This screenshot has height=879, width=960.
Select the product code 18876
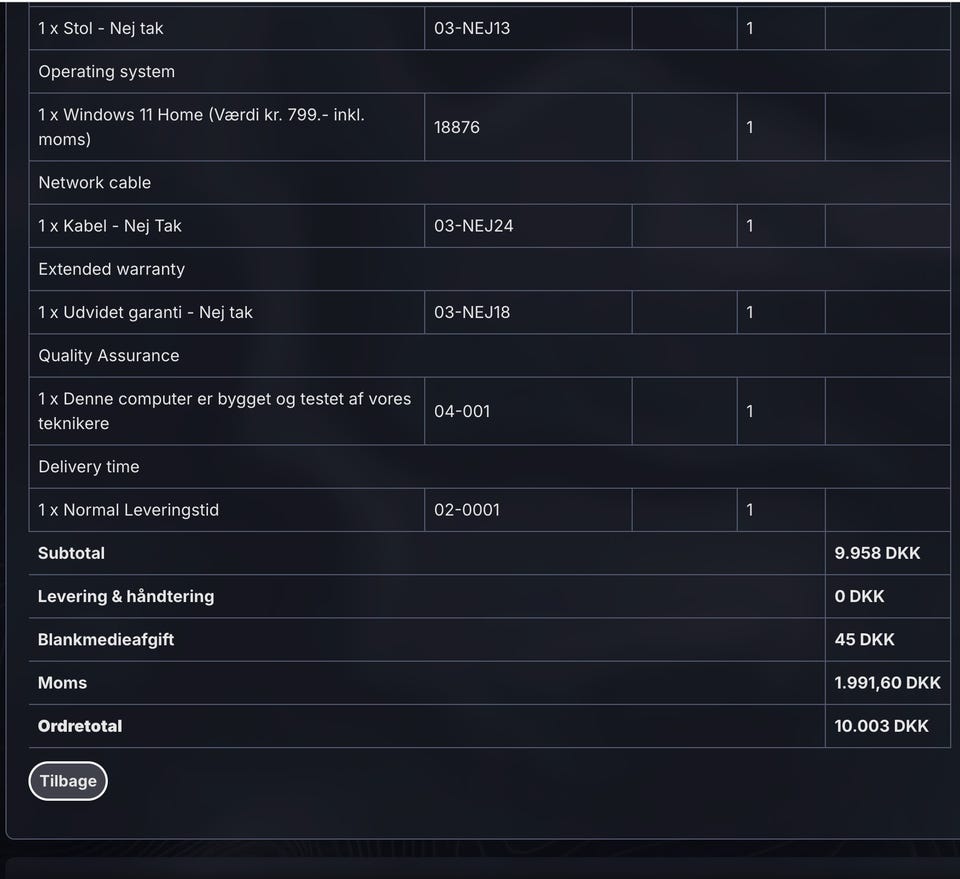(457, 127)
